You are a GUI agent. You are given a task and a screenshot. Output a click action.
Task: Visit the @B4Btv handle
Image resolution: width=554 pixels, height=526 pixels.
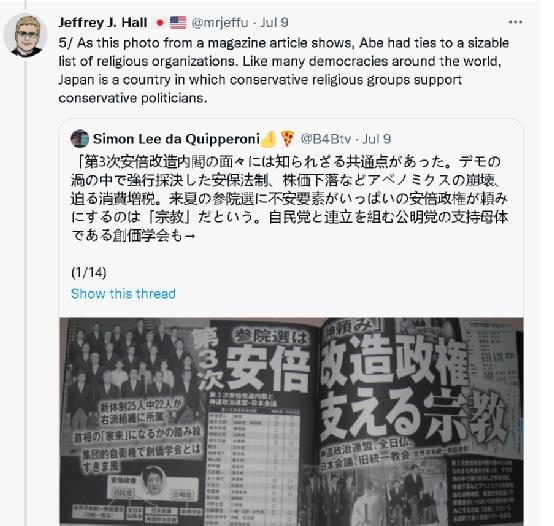[325, 139]
